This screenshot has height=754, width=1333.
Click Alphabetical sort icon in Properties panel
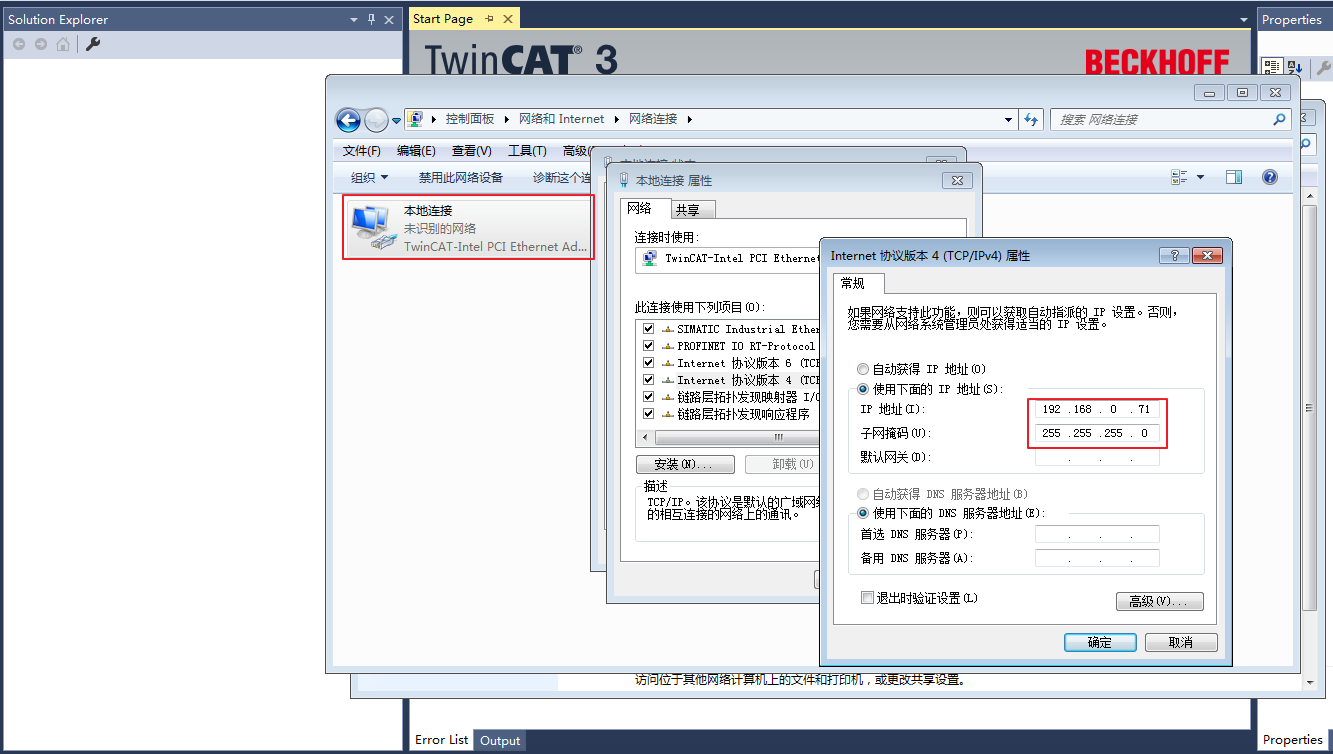(x=1294, y=67)
